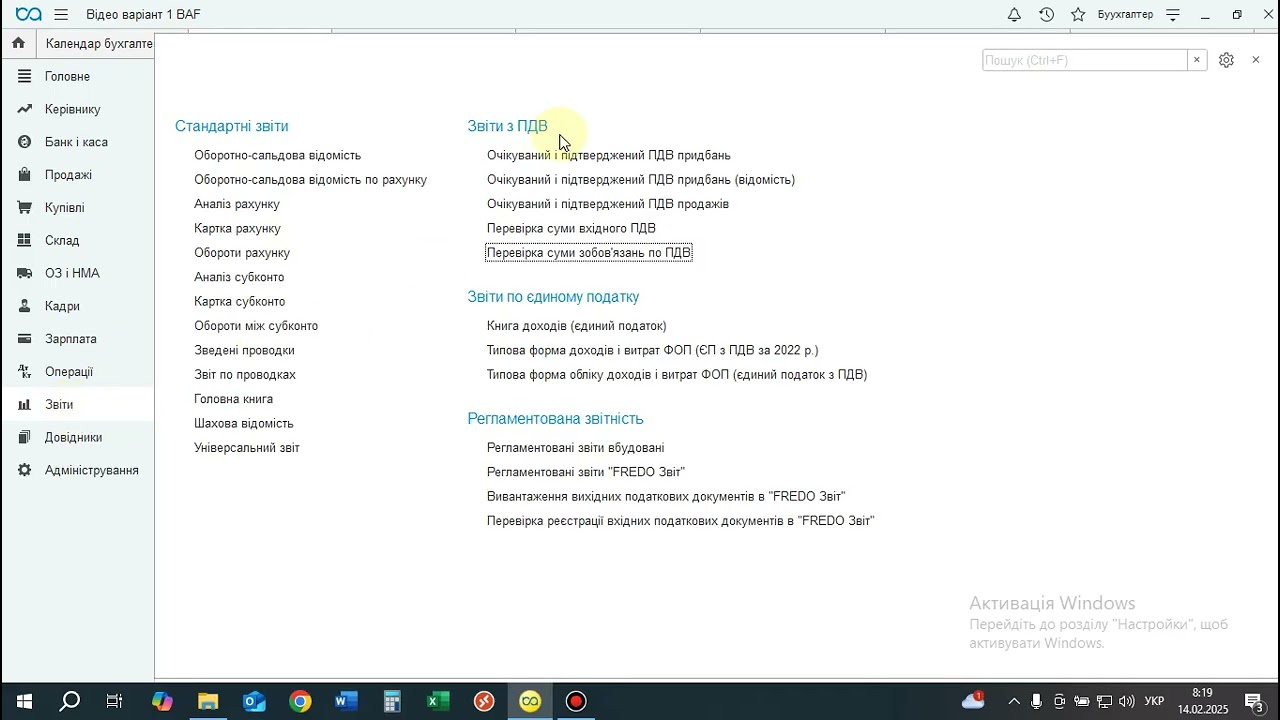Open Типова форма доходів і витрат ФОП 2022
Viewport: 1280px width, 720px height.
point(653,350)
